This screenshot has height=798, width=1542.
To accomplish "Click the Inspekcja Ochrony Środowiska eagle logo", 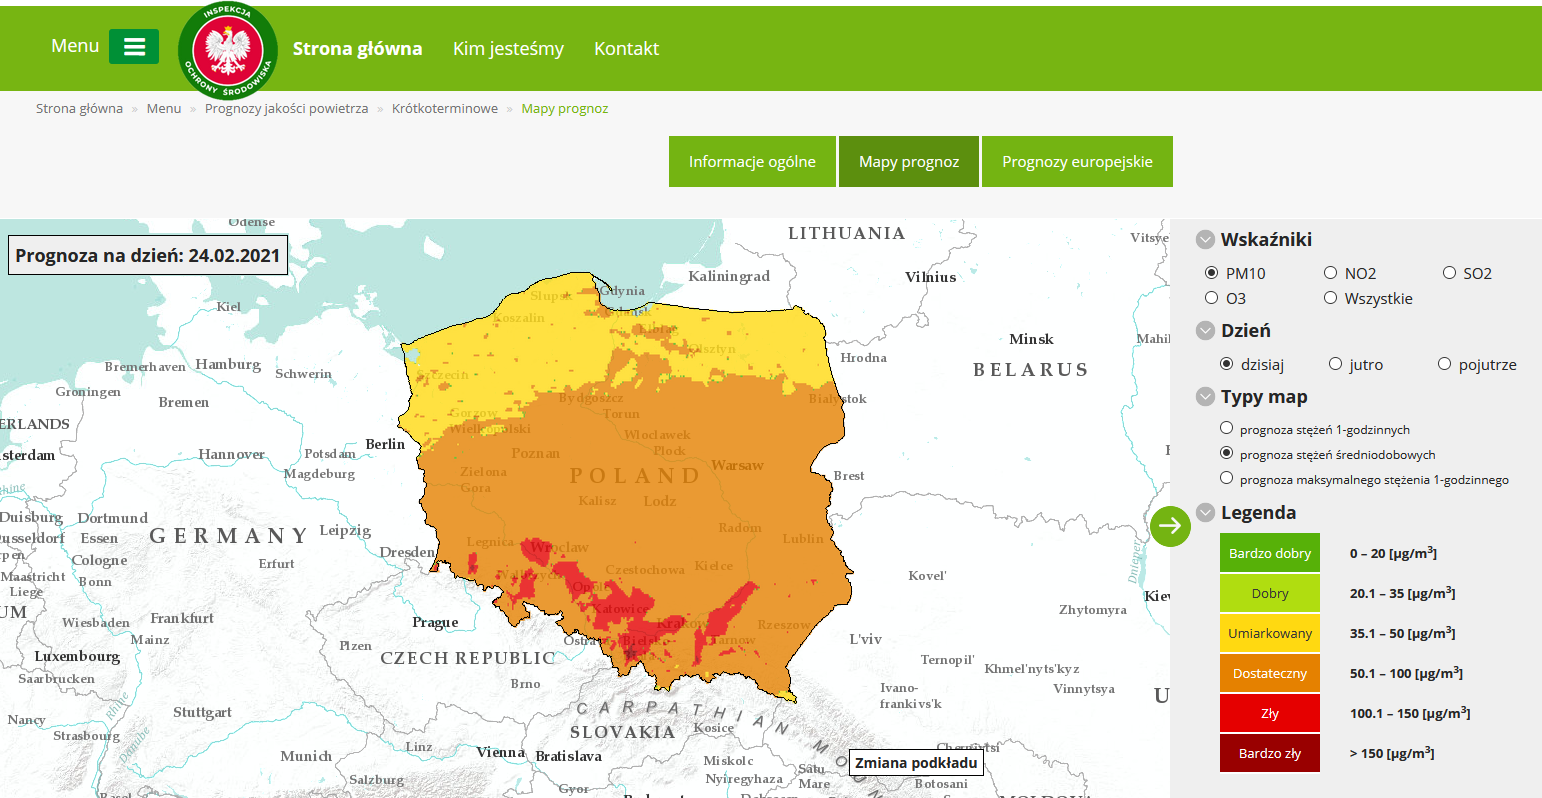I will (x=227, y=50).
